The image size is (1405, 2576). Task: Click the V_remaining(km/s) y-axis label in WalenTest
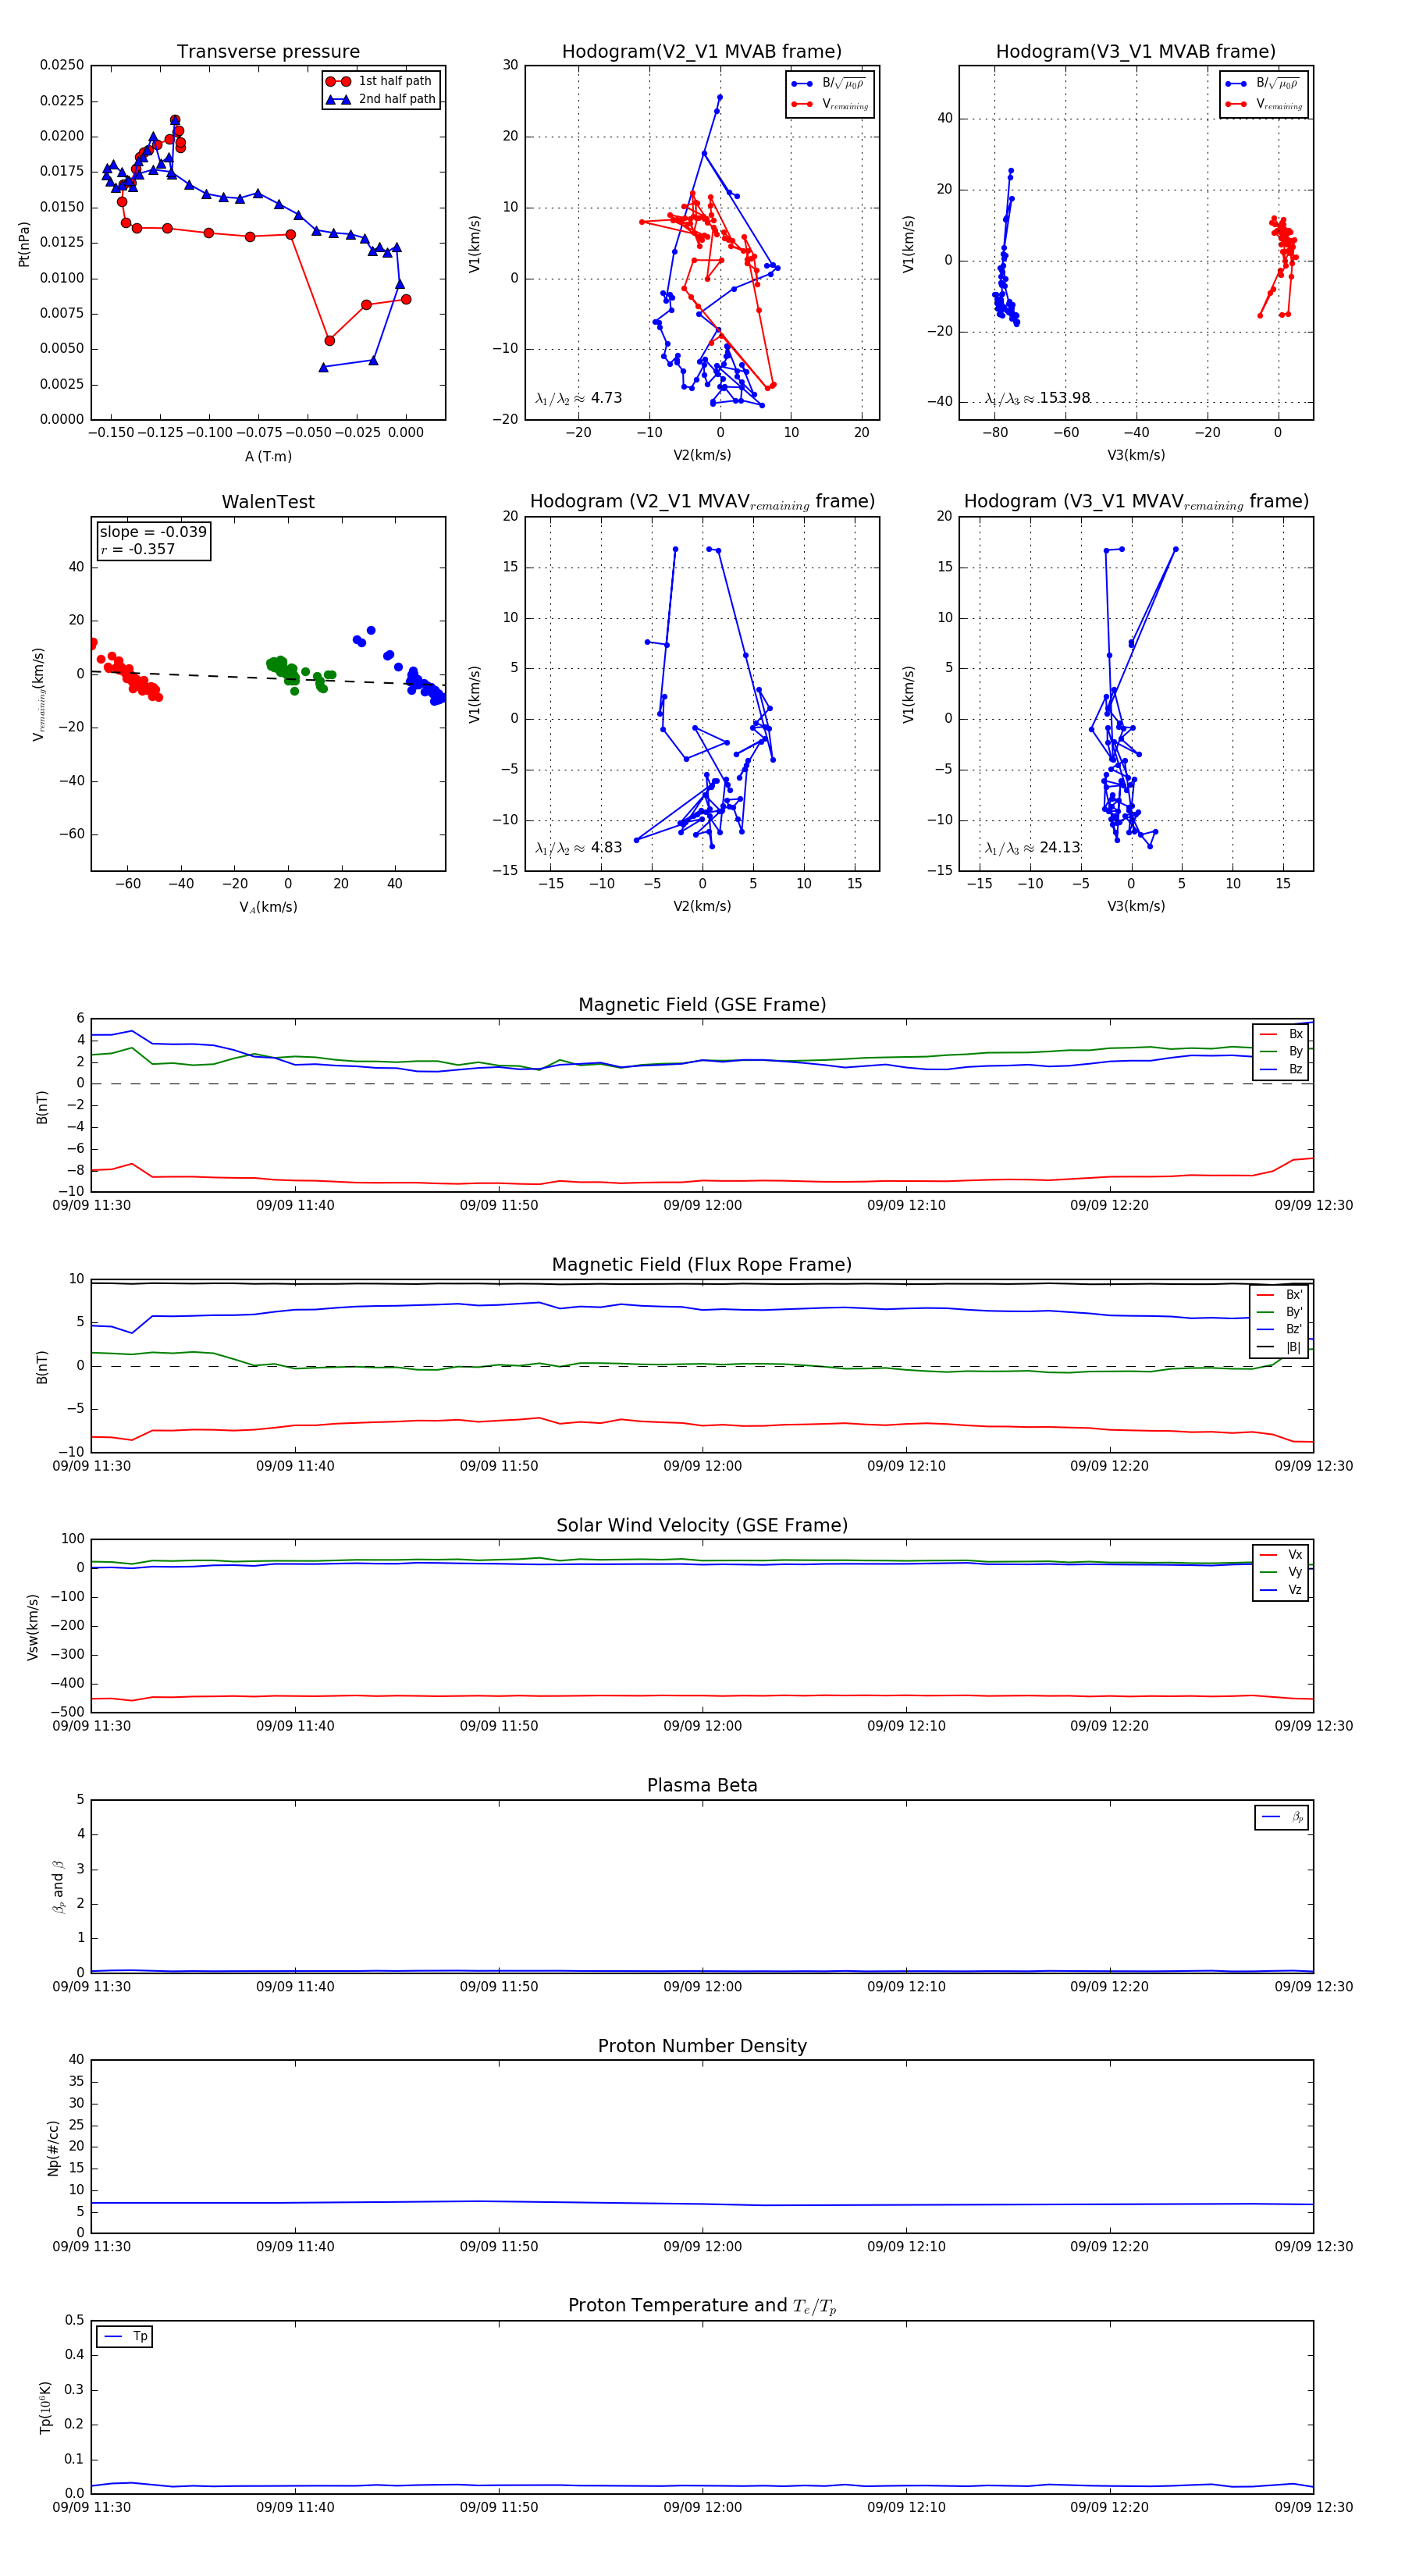click(x=39, y=694)
